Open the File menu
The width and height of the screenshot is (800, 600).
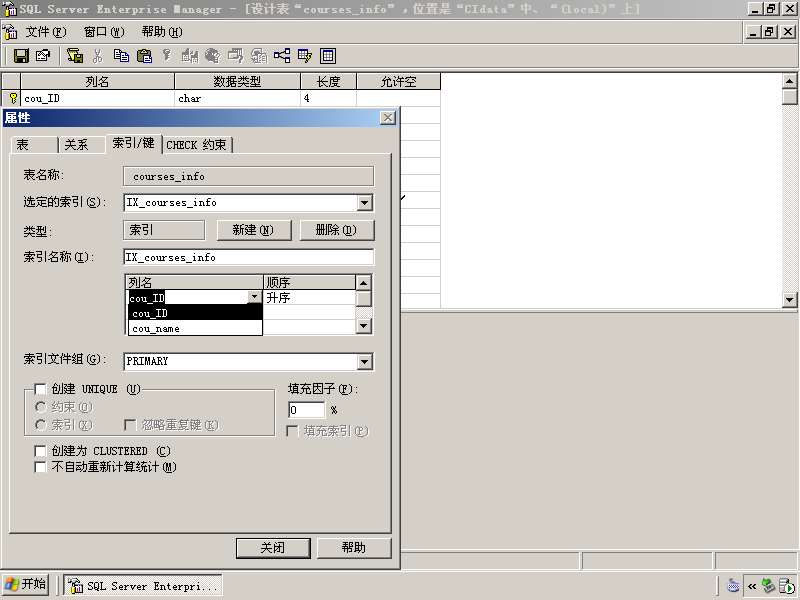tap(46, 32)
